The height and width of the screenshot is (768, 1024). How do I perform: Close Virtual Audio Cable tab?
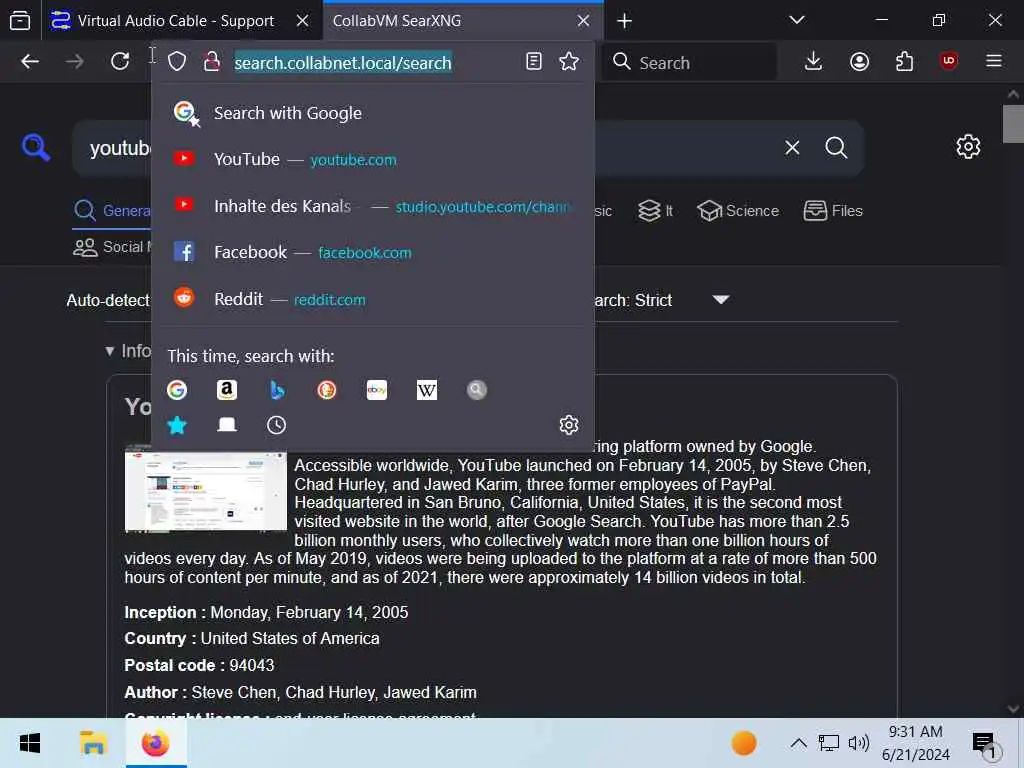tap(302, 21)
